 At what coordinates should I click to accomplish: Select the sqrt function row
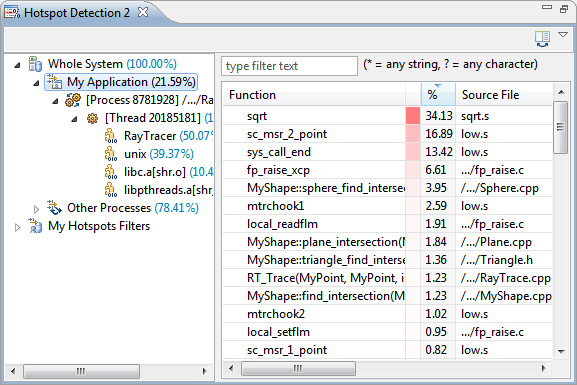pos(387,116)
